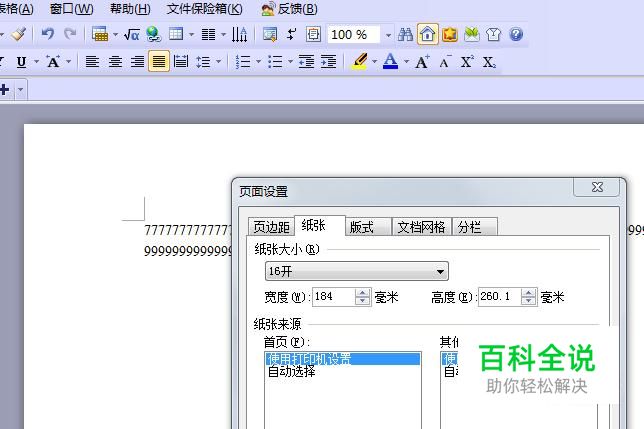Apply superscript formatting

click(x=467, y=62)
